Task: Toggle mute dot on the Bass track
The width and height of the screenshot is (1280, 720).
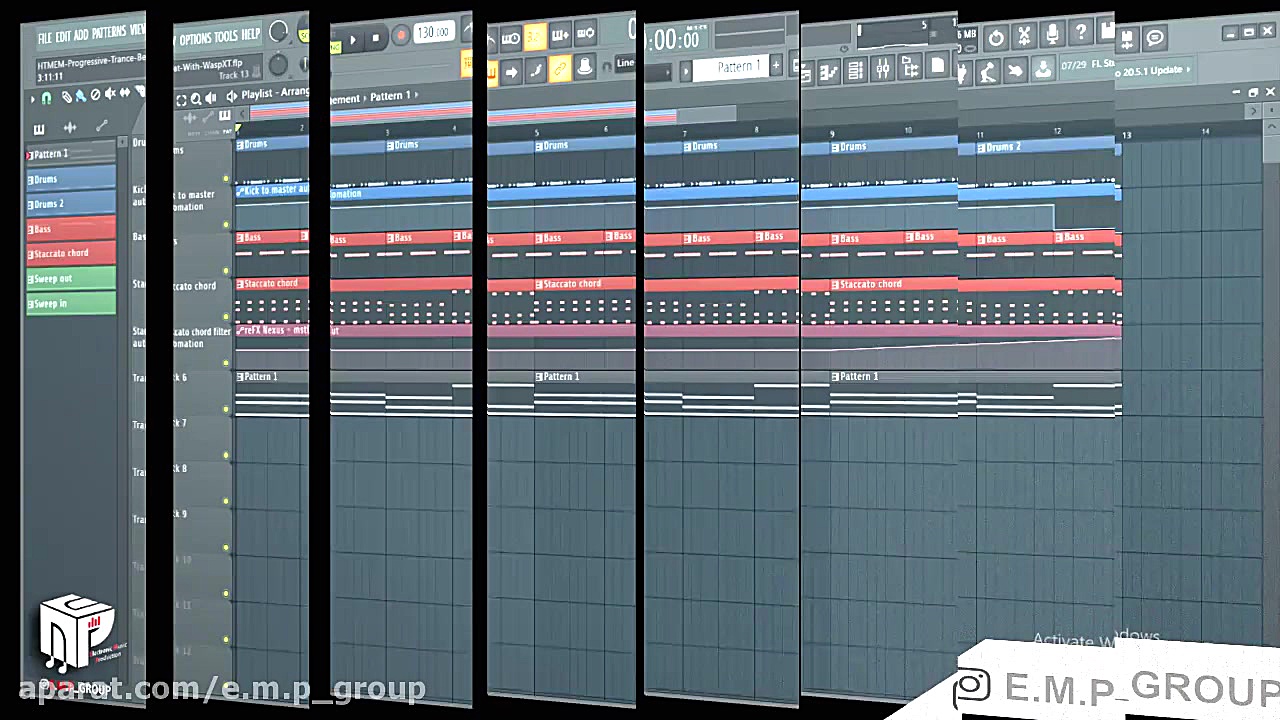Action: tap(225, 271)
